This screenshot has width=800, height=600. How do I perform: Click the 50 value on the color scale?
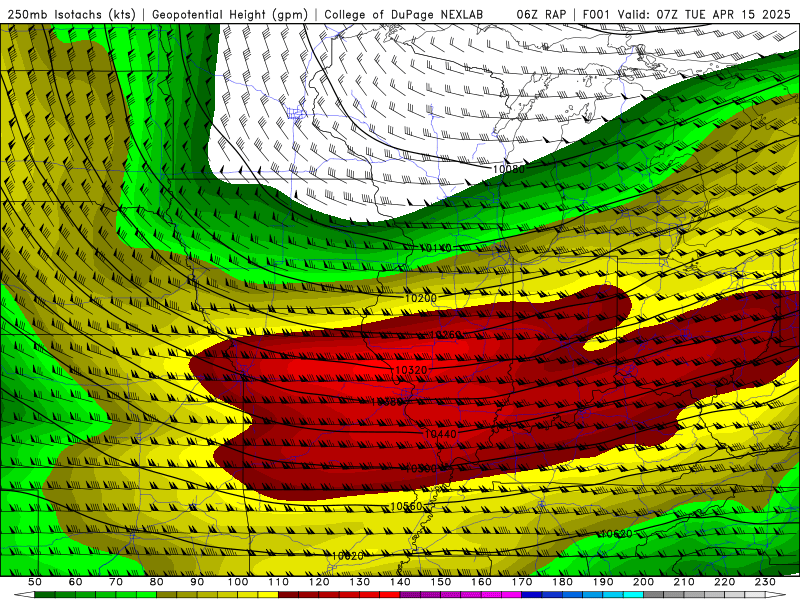(35, 582)
